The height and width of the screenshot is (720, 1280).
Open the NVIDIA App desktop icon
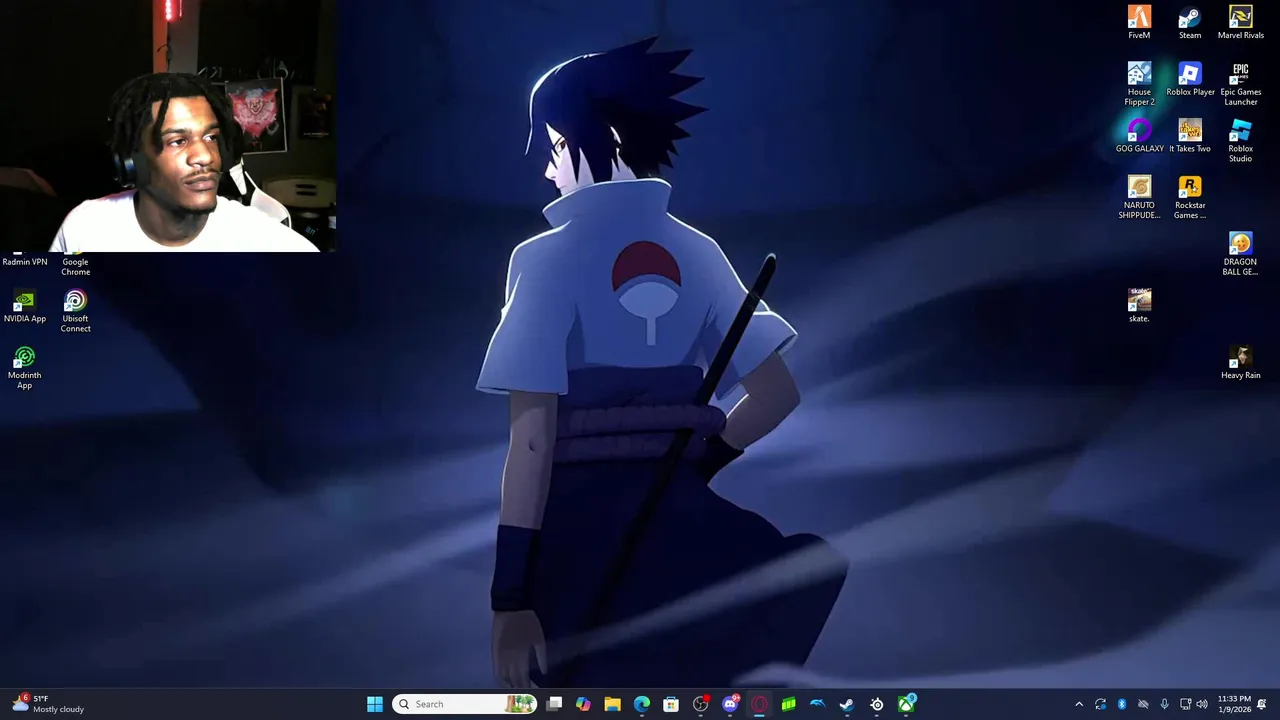(x=25, y=307)
